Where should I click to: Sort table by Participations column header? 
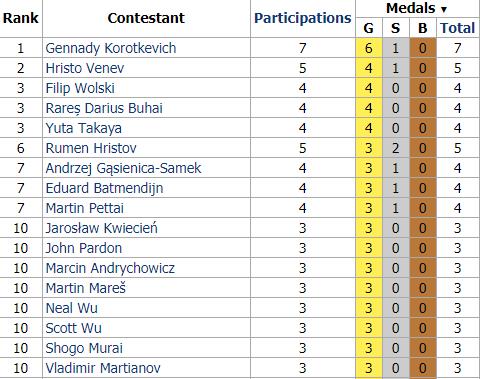(303, 18)
